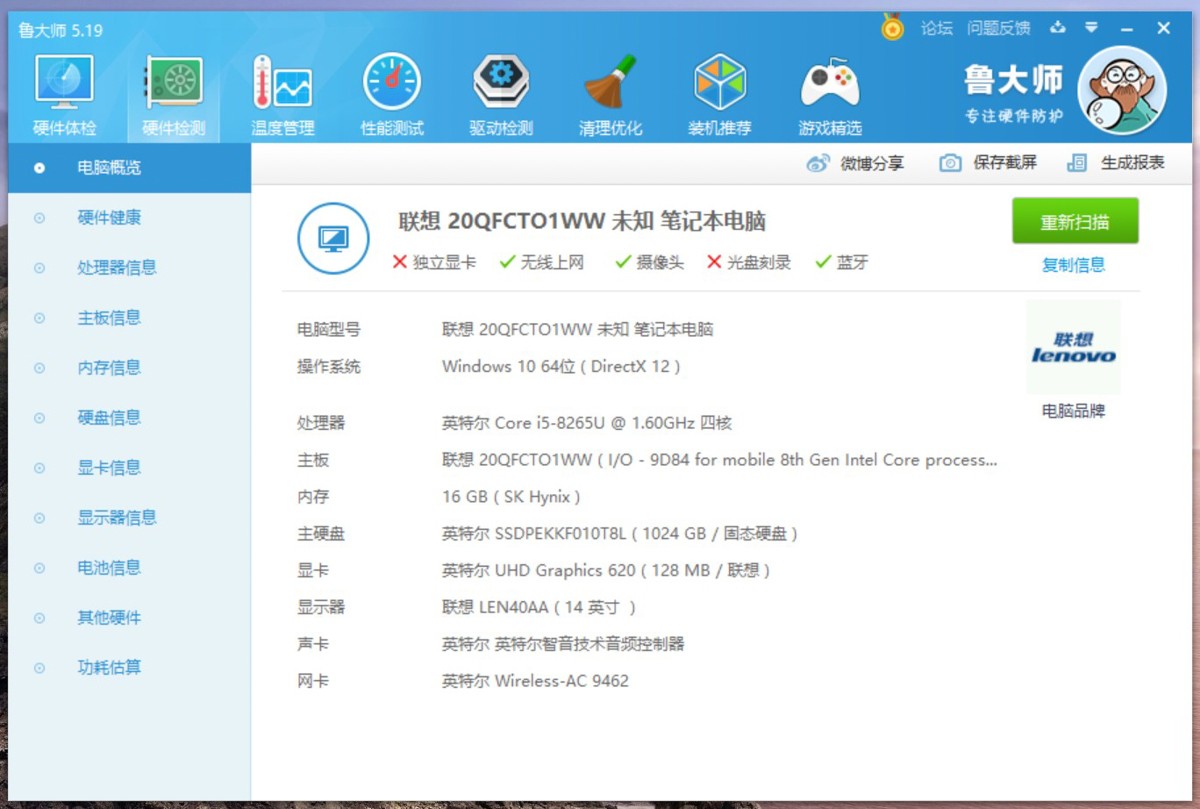Open the 问题反馈 feedback link
The width and height of the screenshot is (1200, 809).
click(999, 28)
